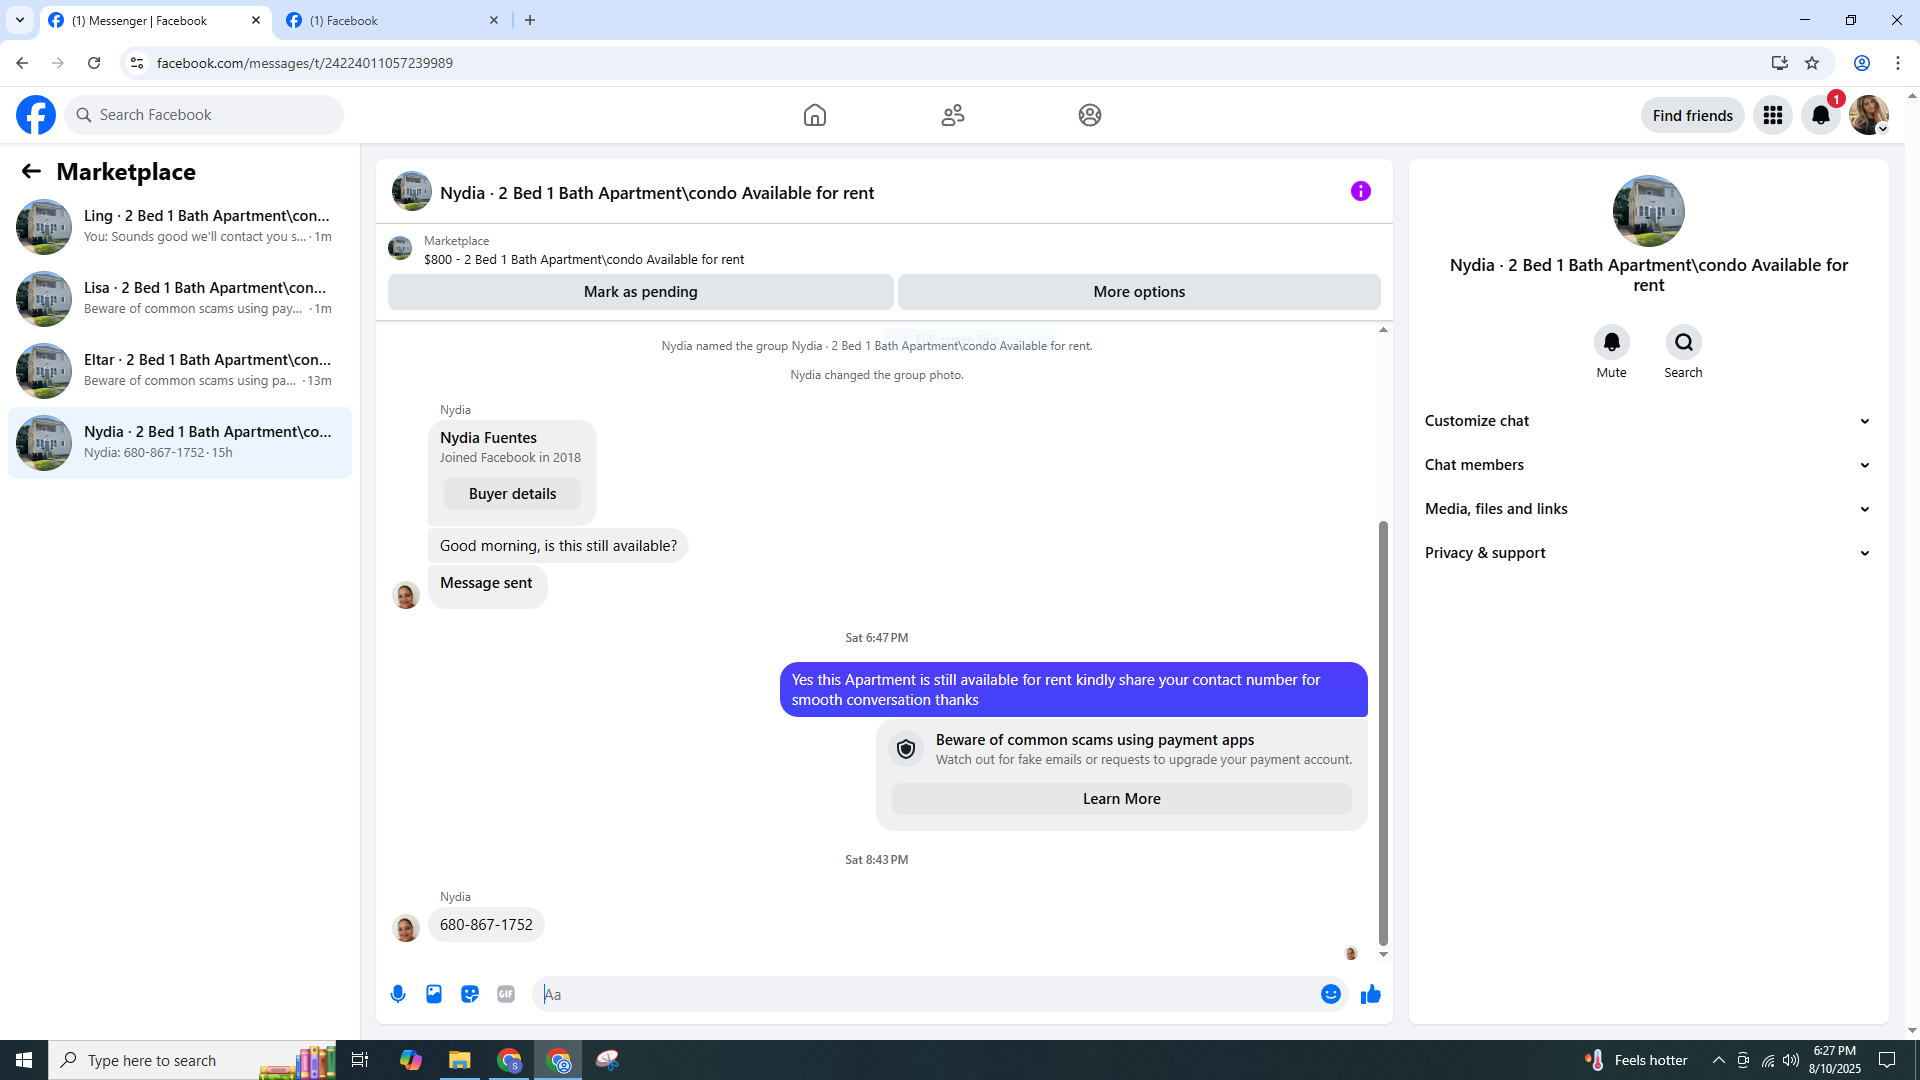The height and width of the screenshot is (1080, 1920).
Task: Open the emoji picker in the message box
Action: (x=1330, y=994)
